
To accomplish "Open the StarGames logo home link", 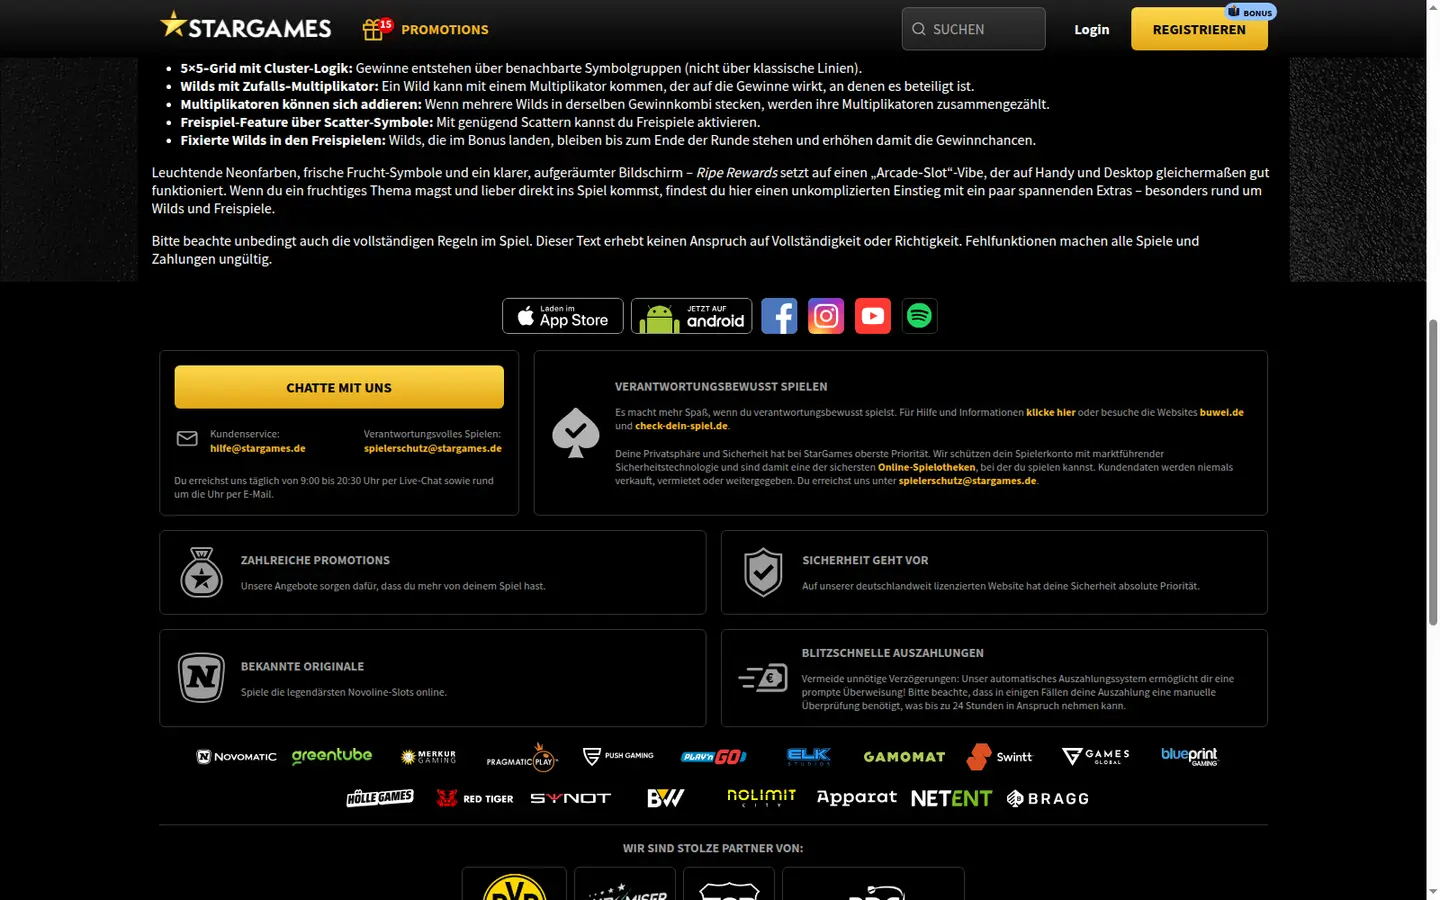I will coord(246,27).
